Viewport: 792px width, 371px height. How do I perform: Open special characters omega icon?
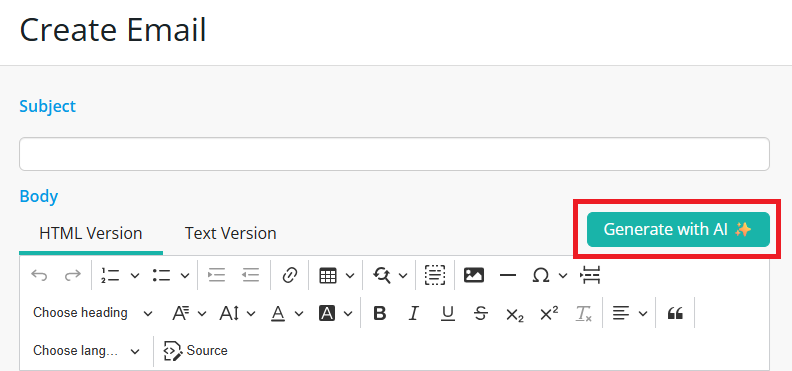tap(541, 275)
